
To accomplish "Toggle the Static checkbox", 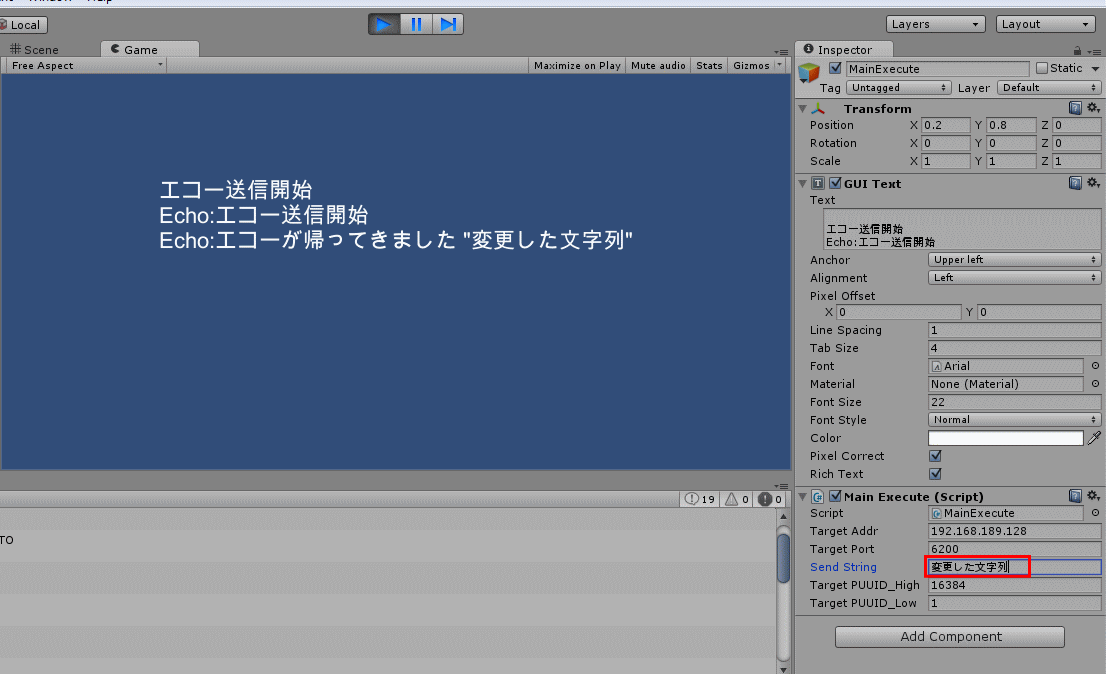I will 1042,68.
